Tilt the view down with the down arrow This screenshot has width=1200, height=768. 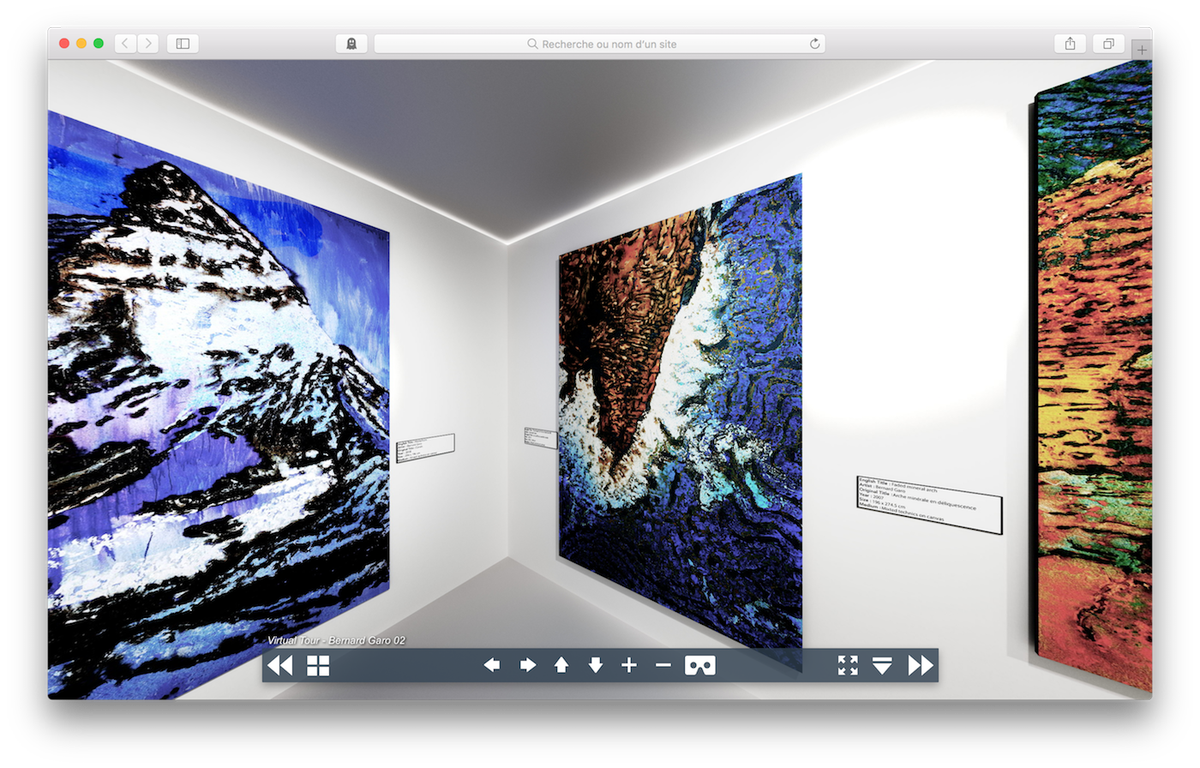click(596, 665)
